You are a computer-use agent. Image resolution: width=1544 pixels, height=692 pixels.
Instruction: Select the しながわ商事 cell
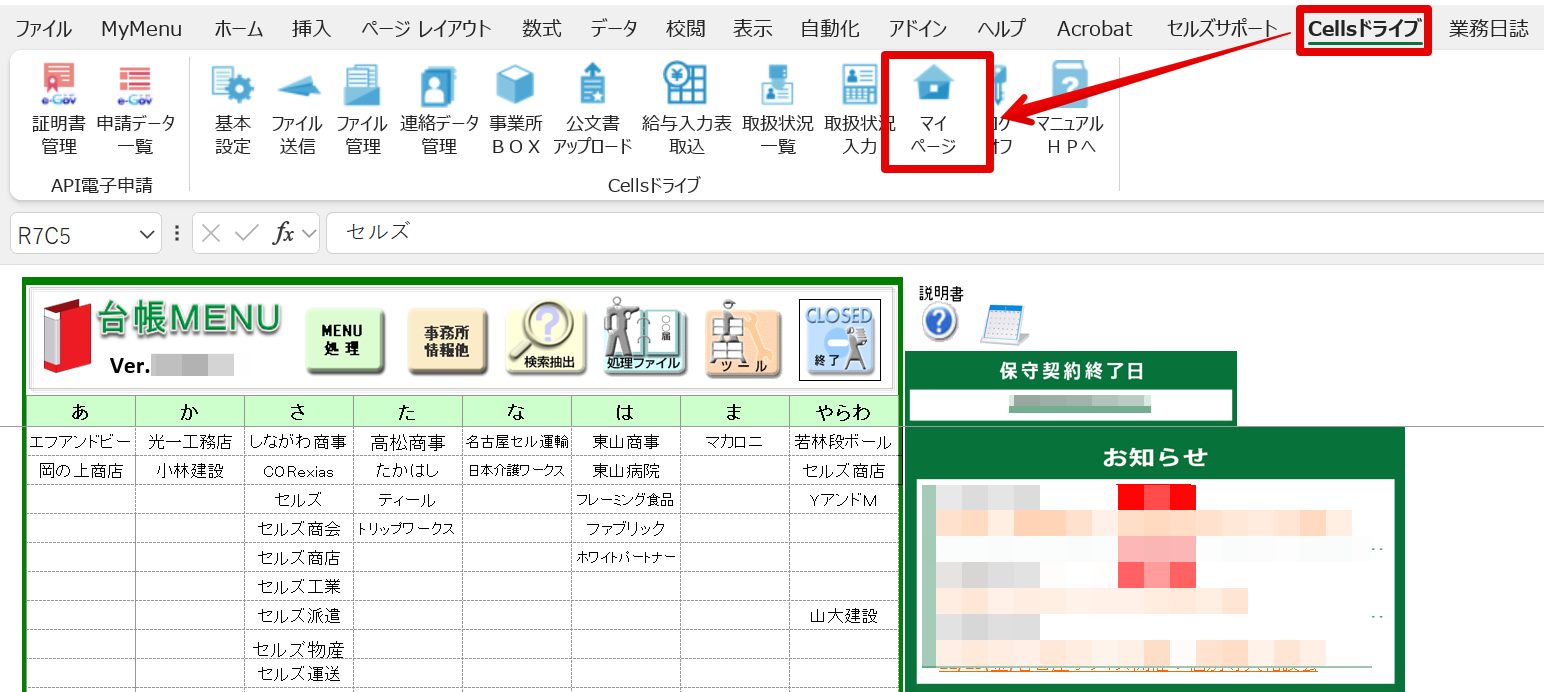coord(298,441)
